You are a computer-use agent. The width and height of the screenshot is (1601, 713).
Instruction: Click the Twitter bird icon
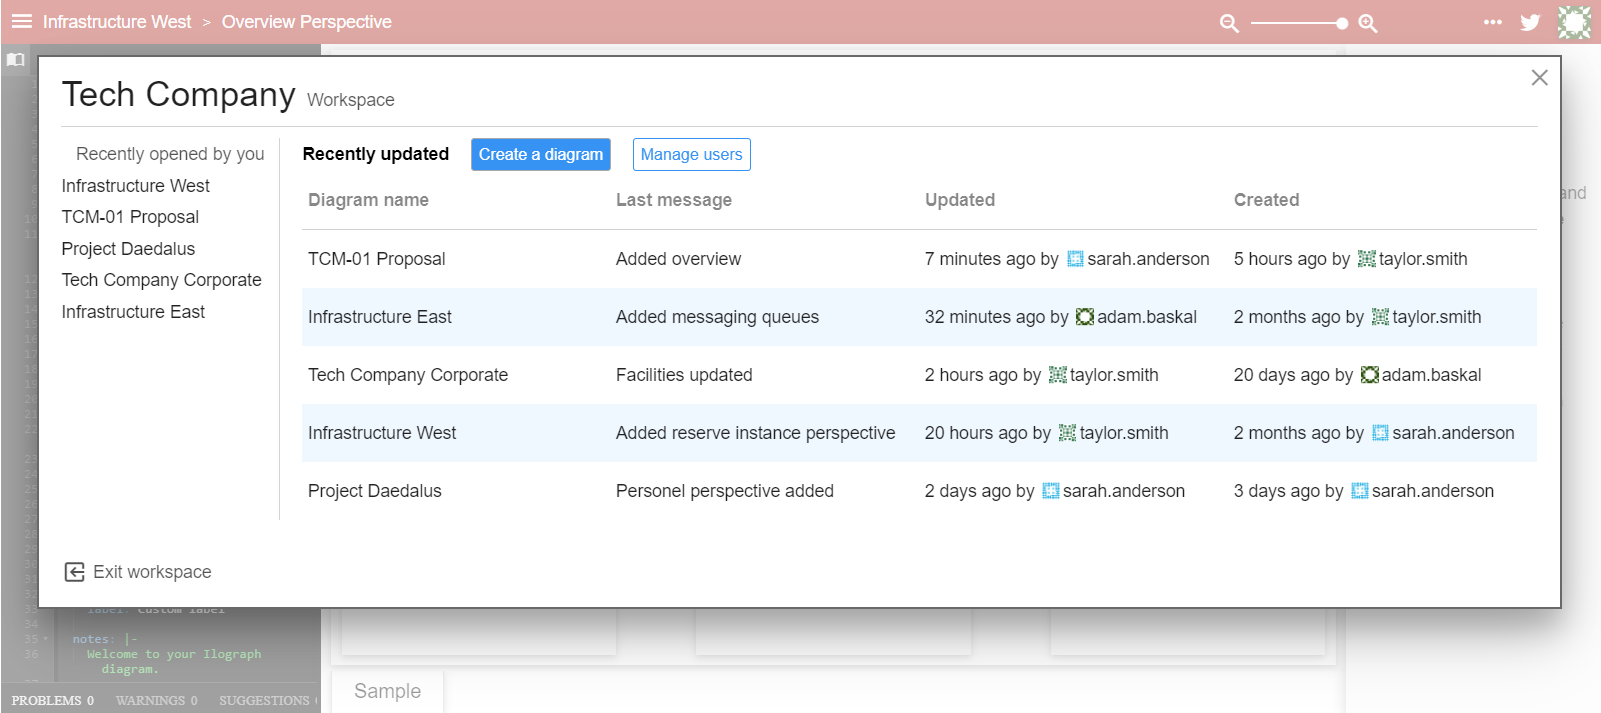click(x=1530, y=22)
